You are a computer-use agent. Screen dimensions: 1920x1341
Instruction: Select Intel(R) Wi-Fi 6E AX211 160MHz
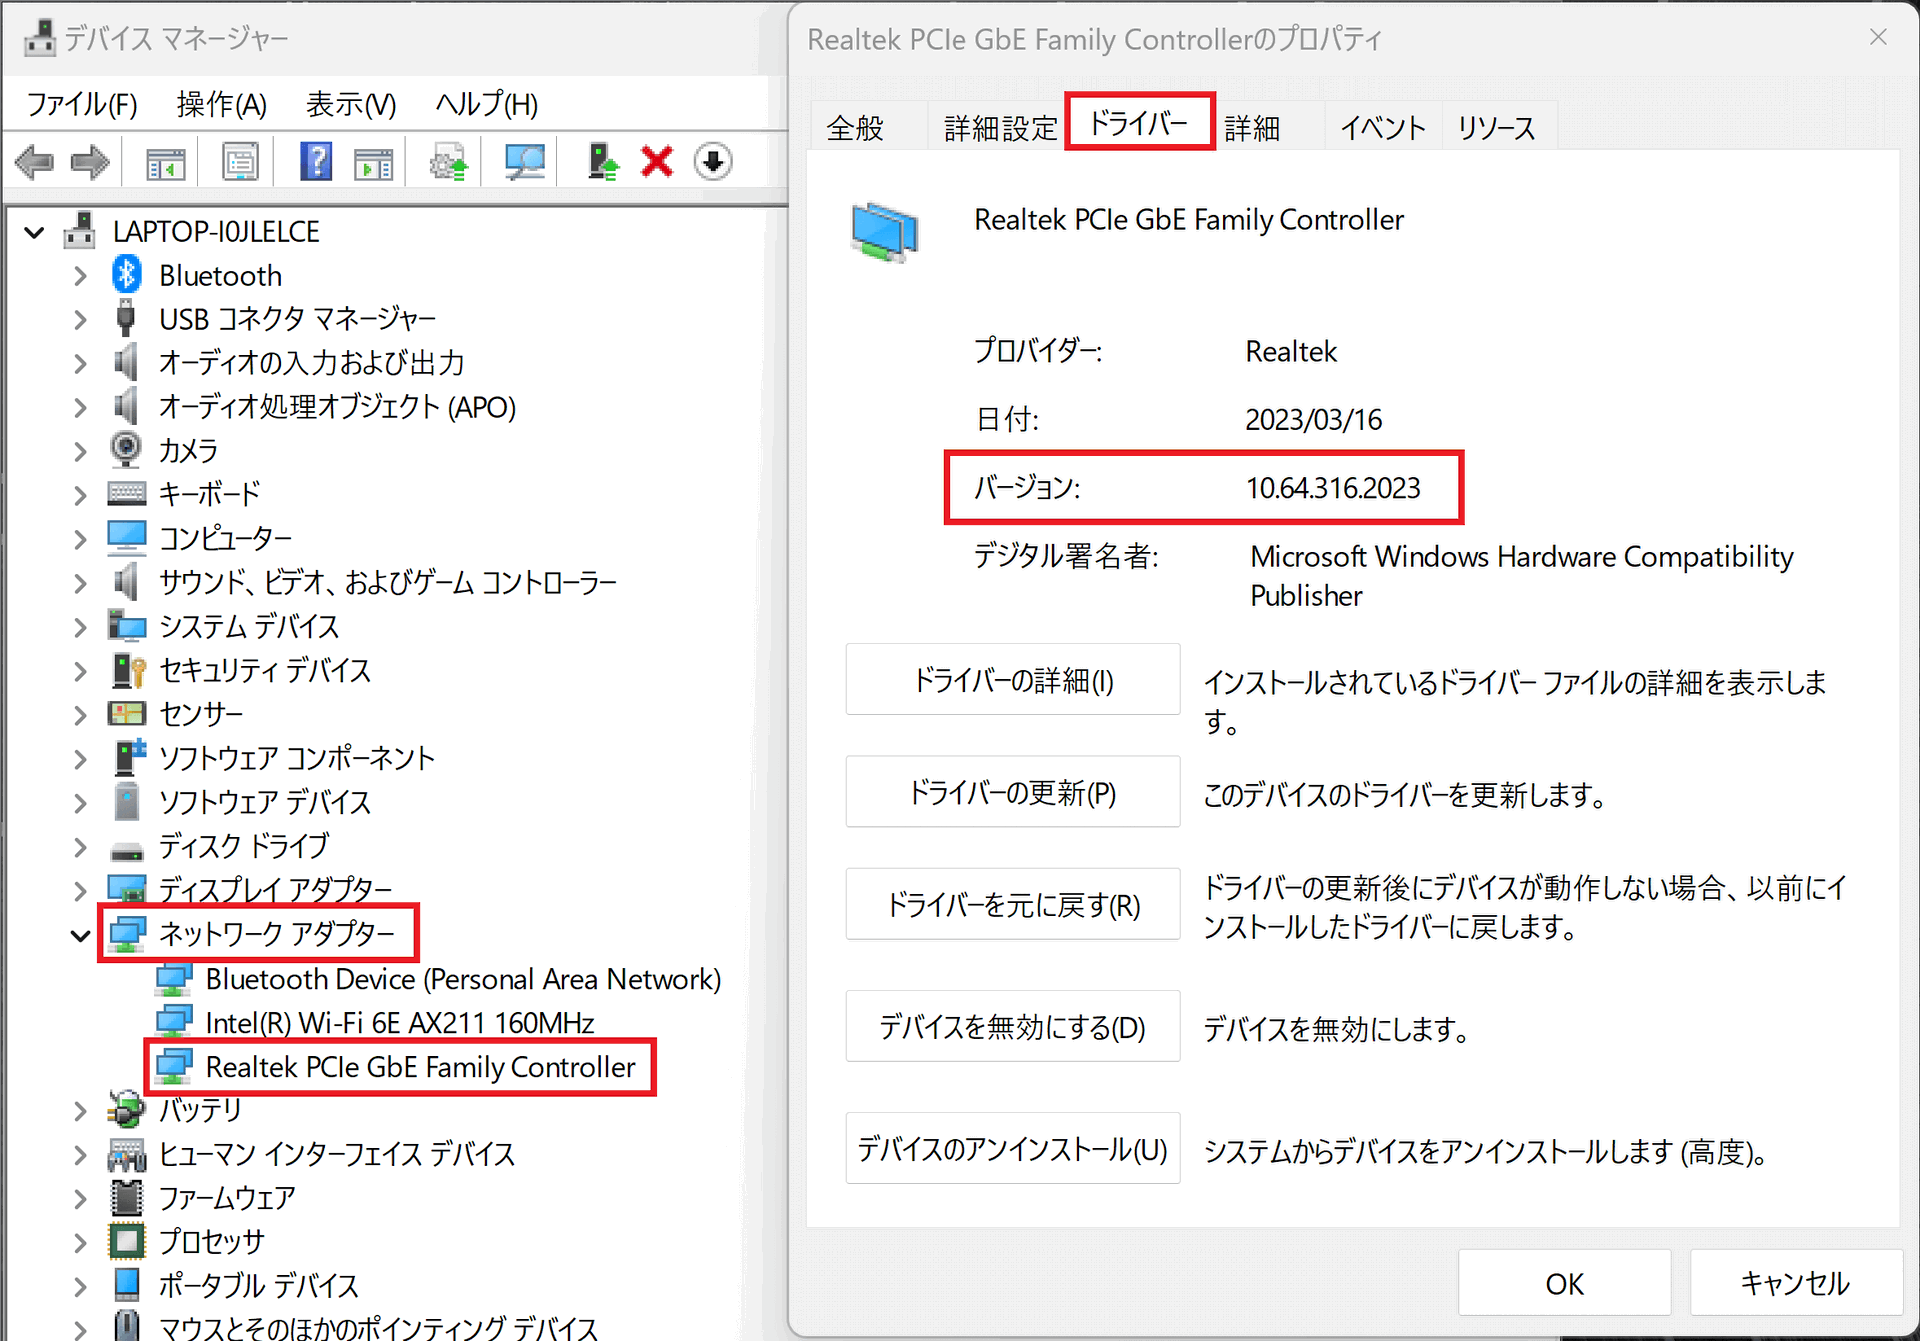point(400,1023)
